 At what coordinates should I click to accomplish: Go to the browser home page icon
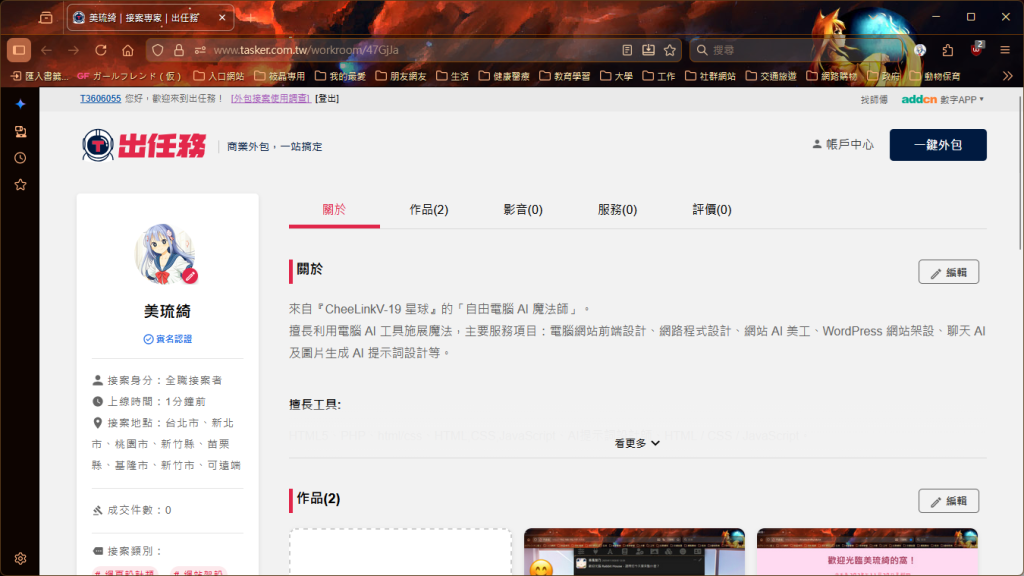coord(127,50)
